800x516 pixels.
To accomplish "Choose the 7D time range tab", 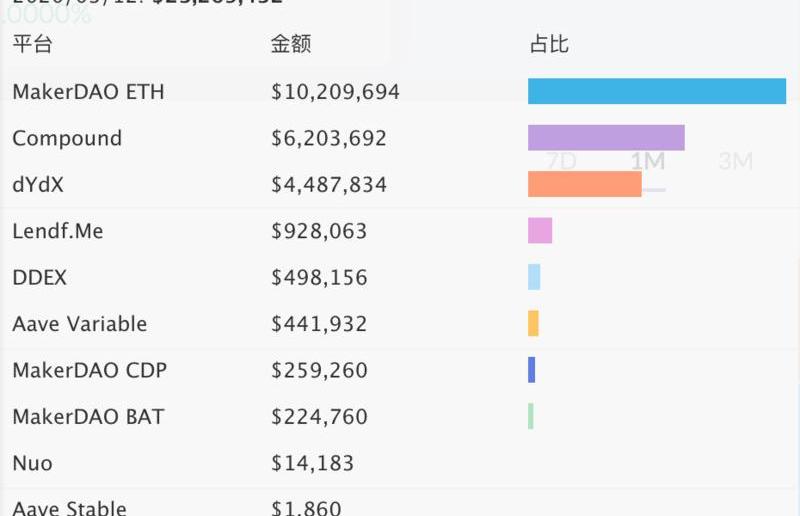I will point(561,161).
